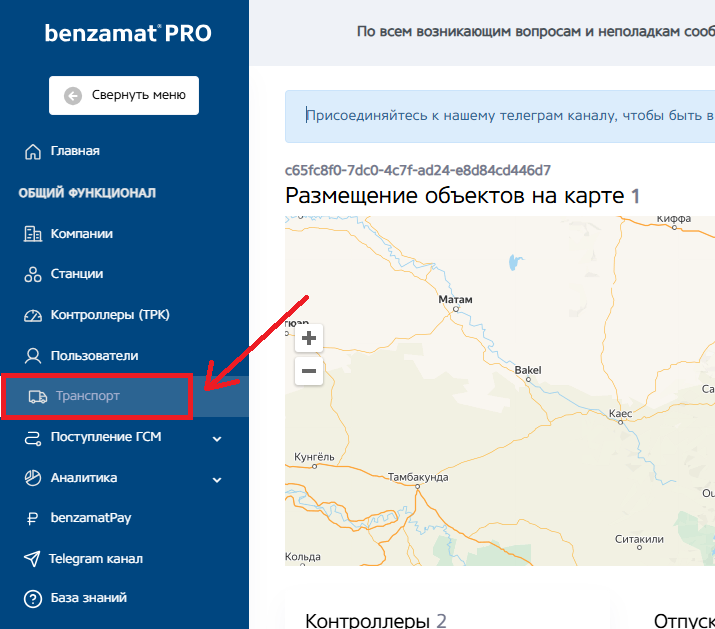Click the По всем возникающим вопросам header text

point(536,31)
